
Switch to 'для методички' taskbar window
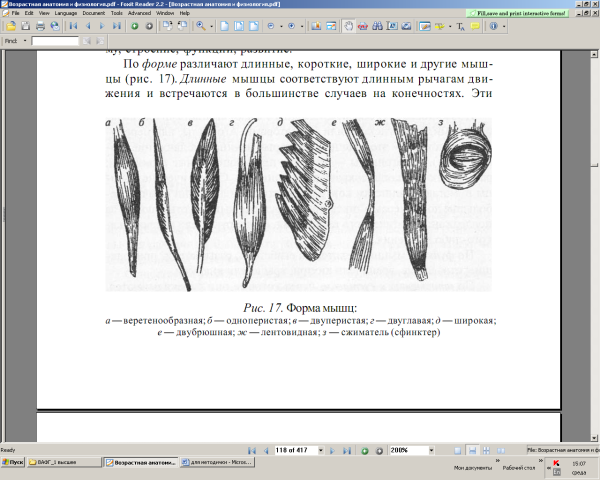tap(213, 462)
